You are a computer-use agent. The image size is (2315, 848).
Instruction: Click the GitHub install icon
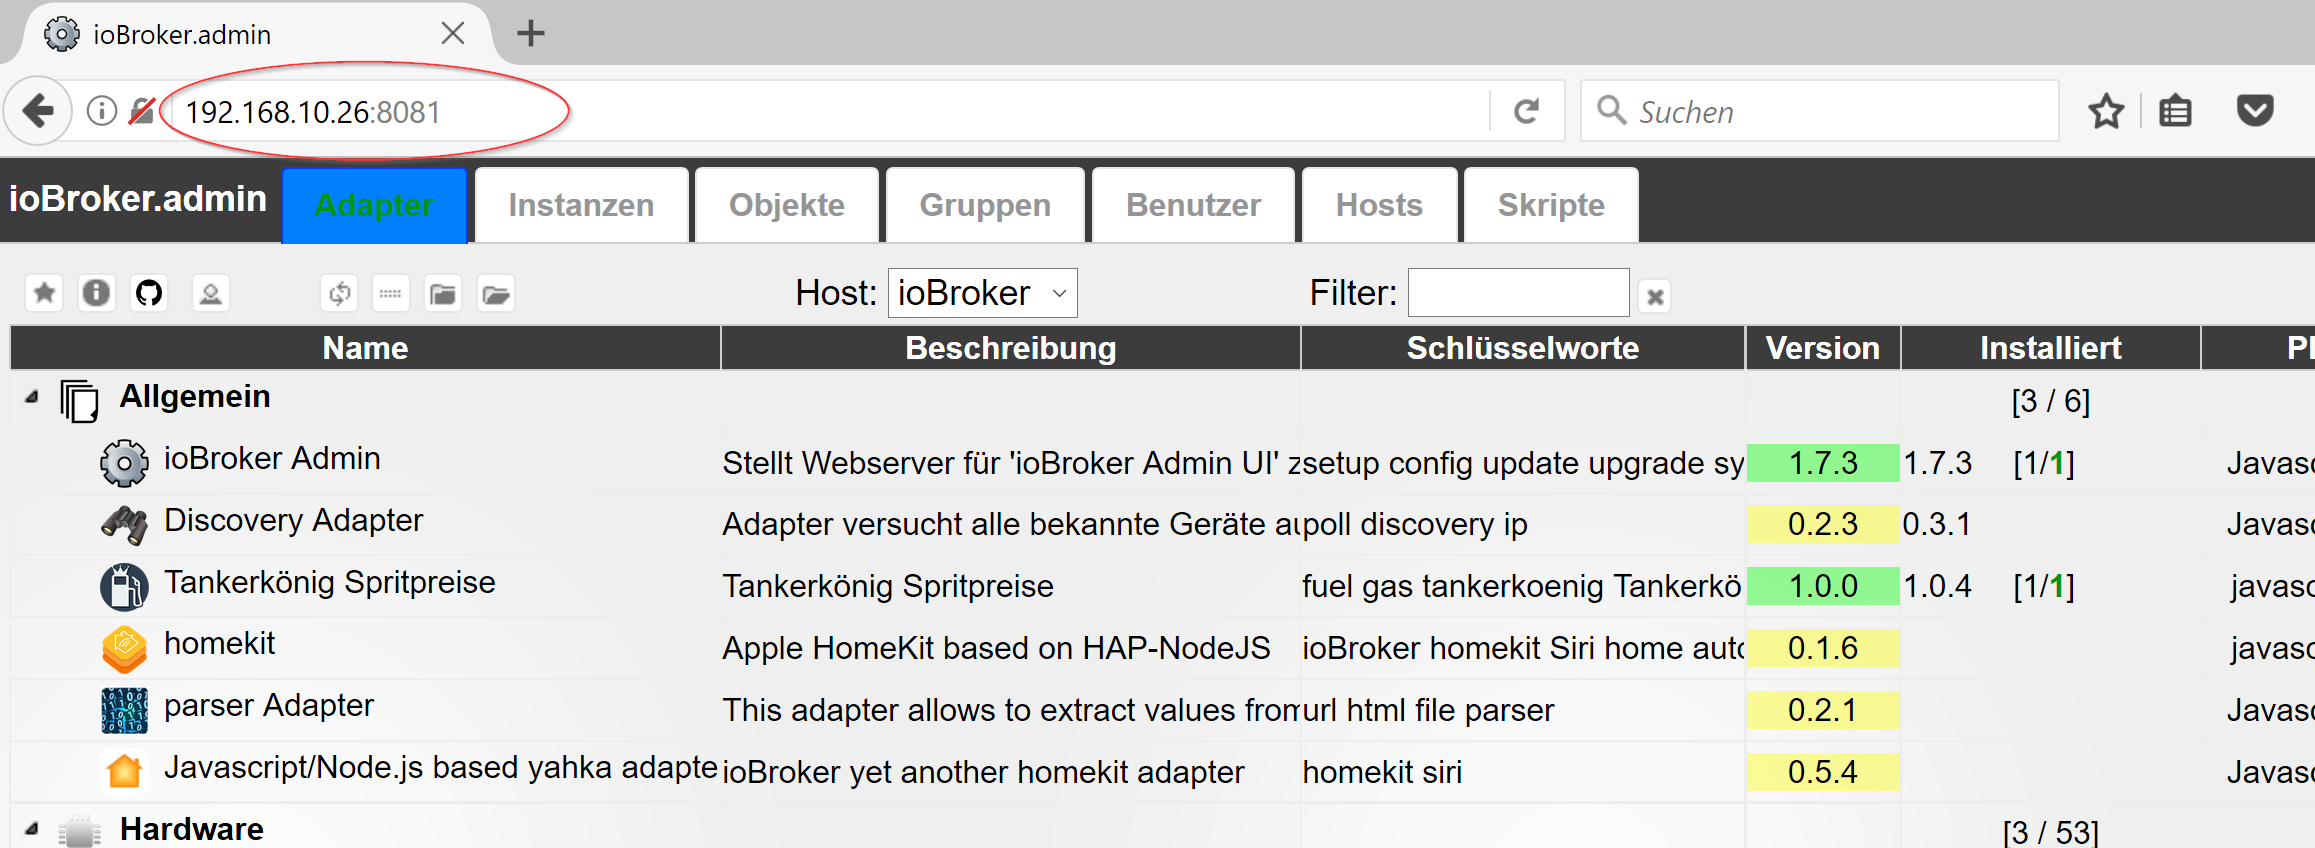pos(149,293)
